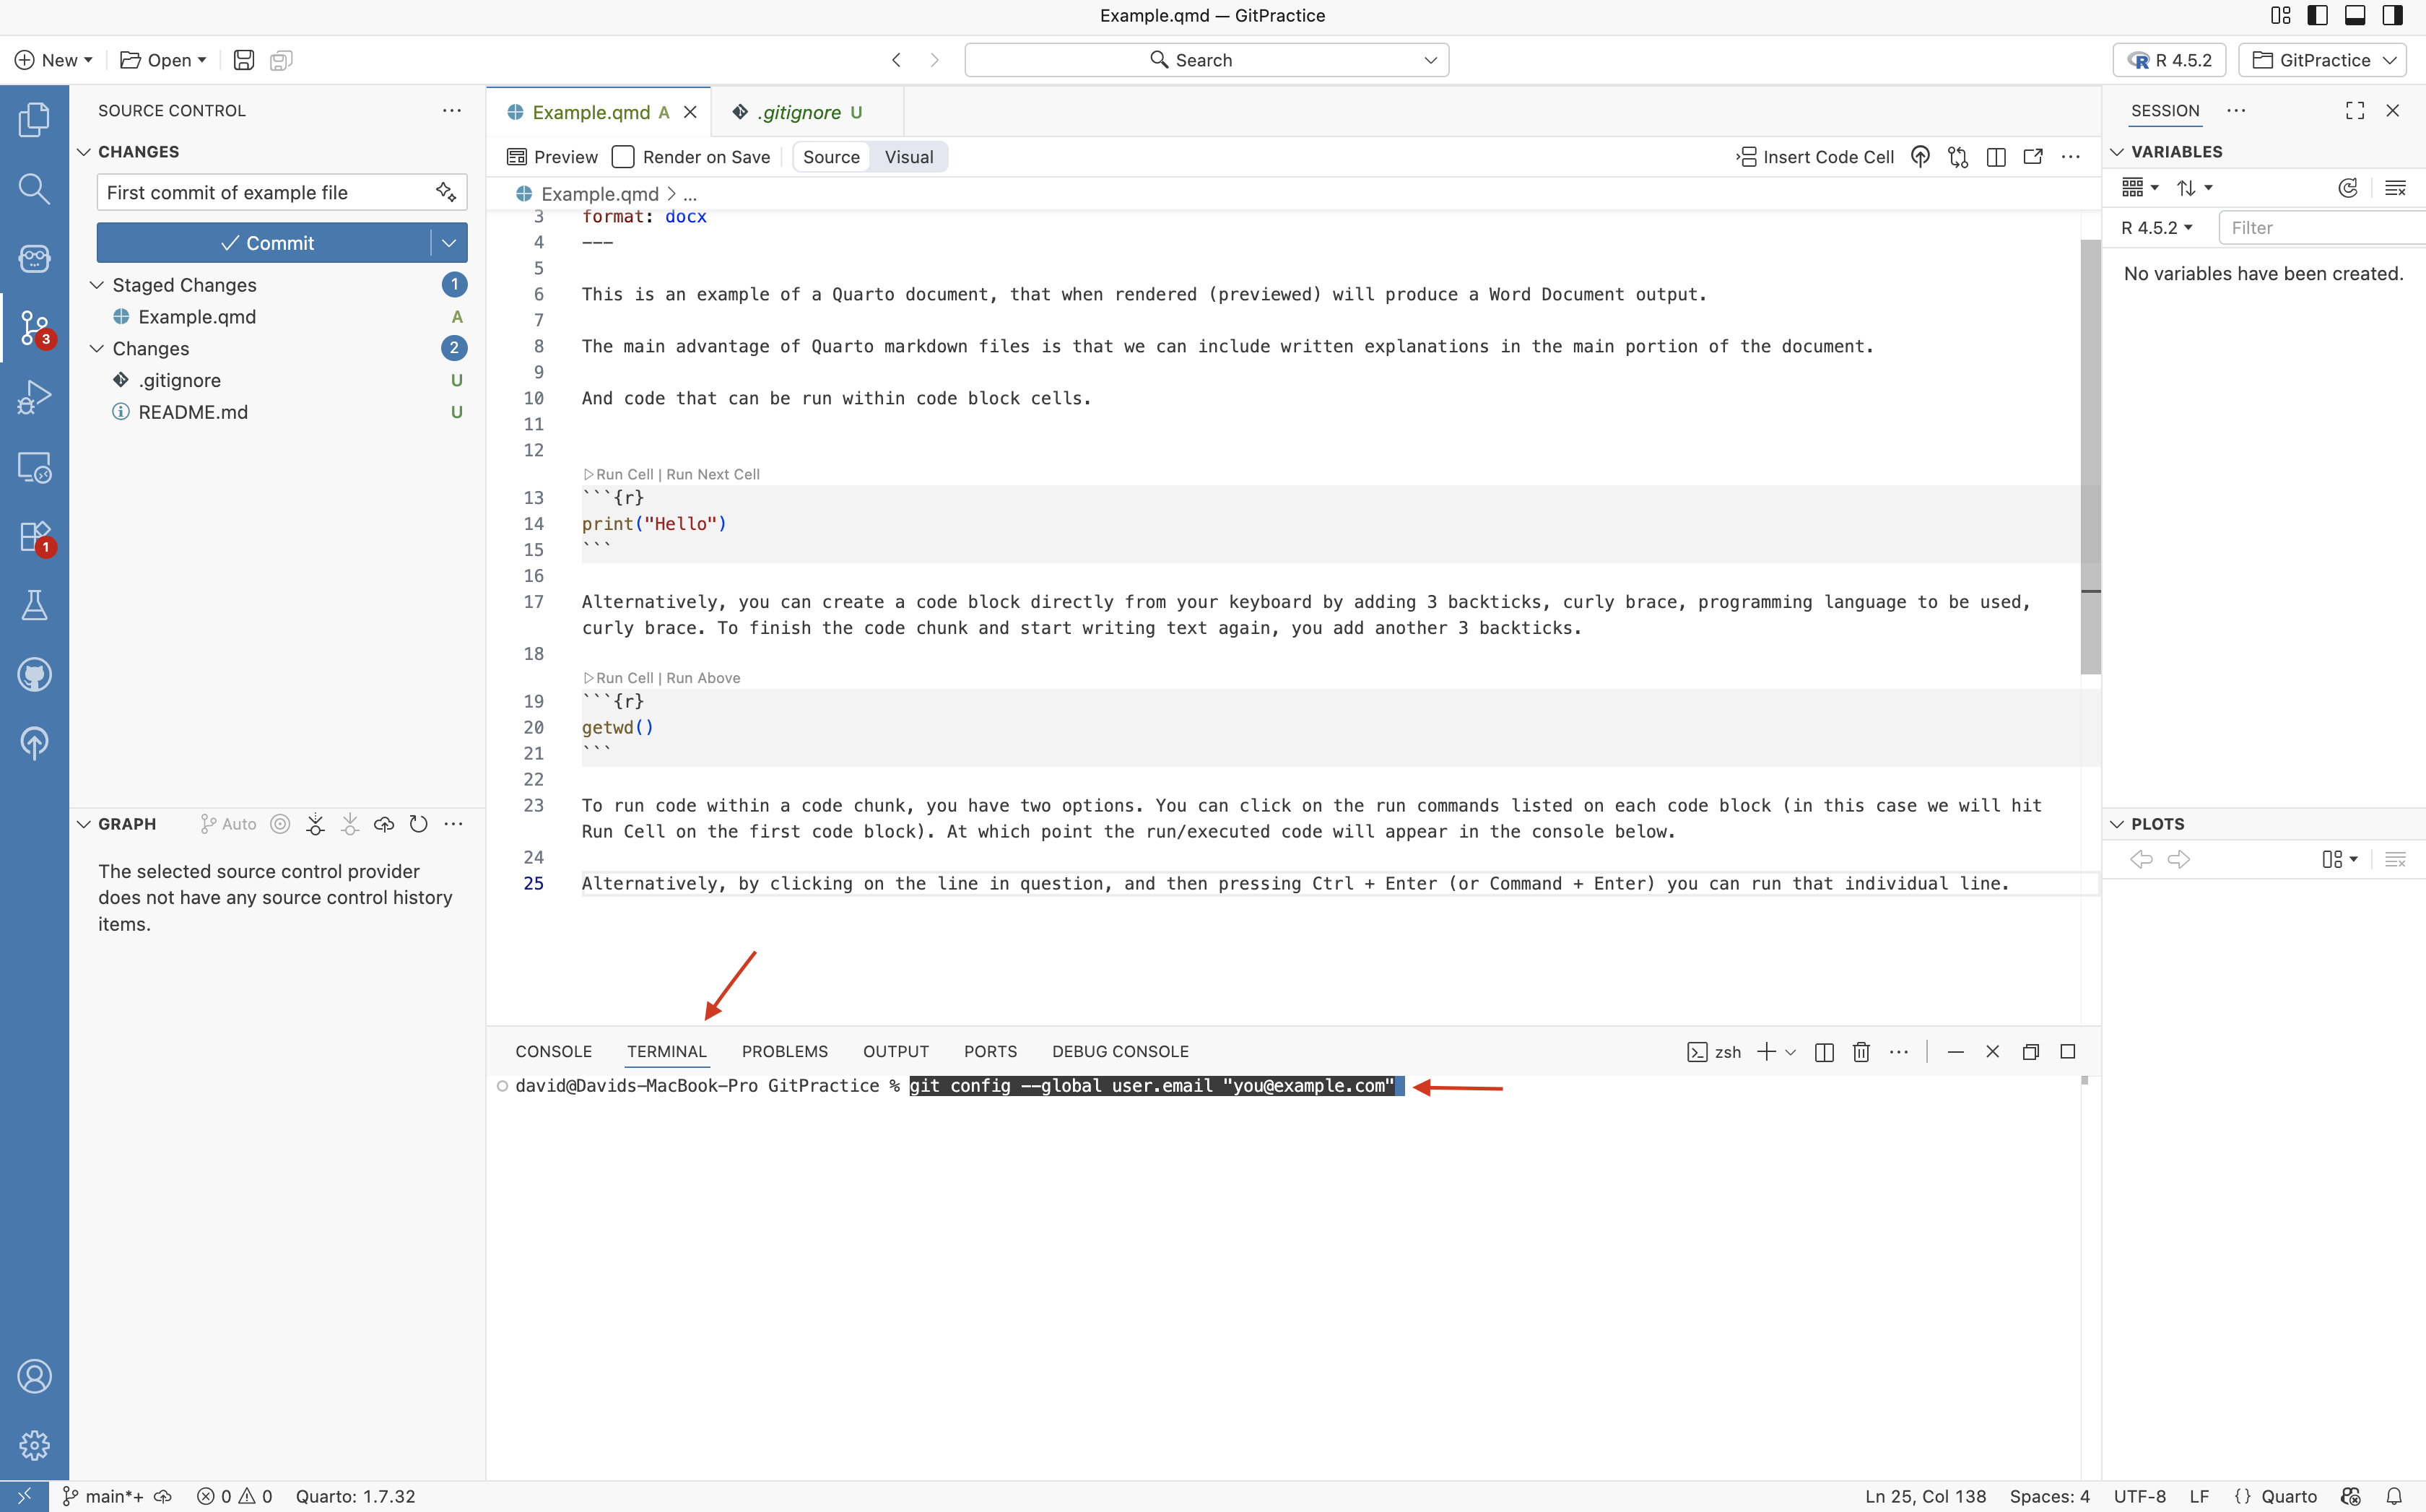The width and height of the screenshot is (2426, 1512).
Task: Switch editor to Visual mode
Action: coord(908,157)
